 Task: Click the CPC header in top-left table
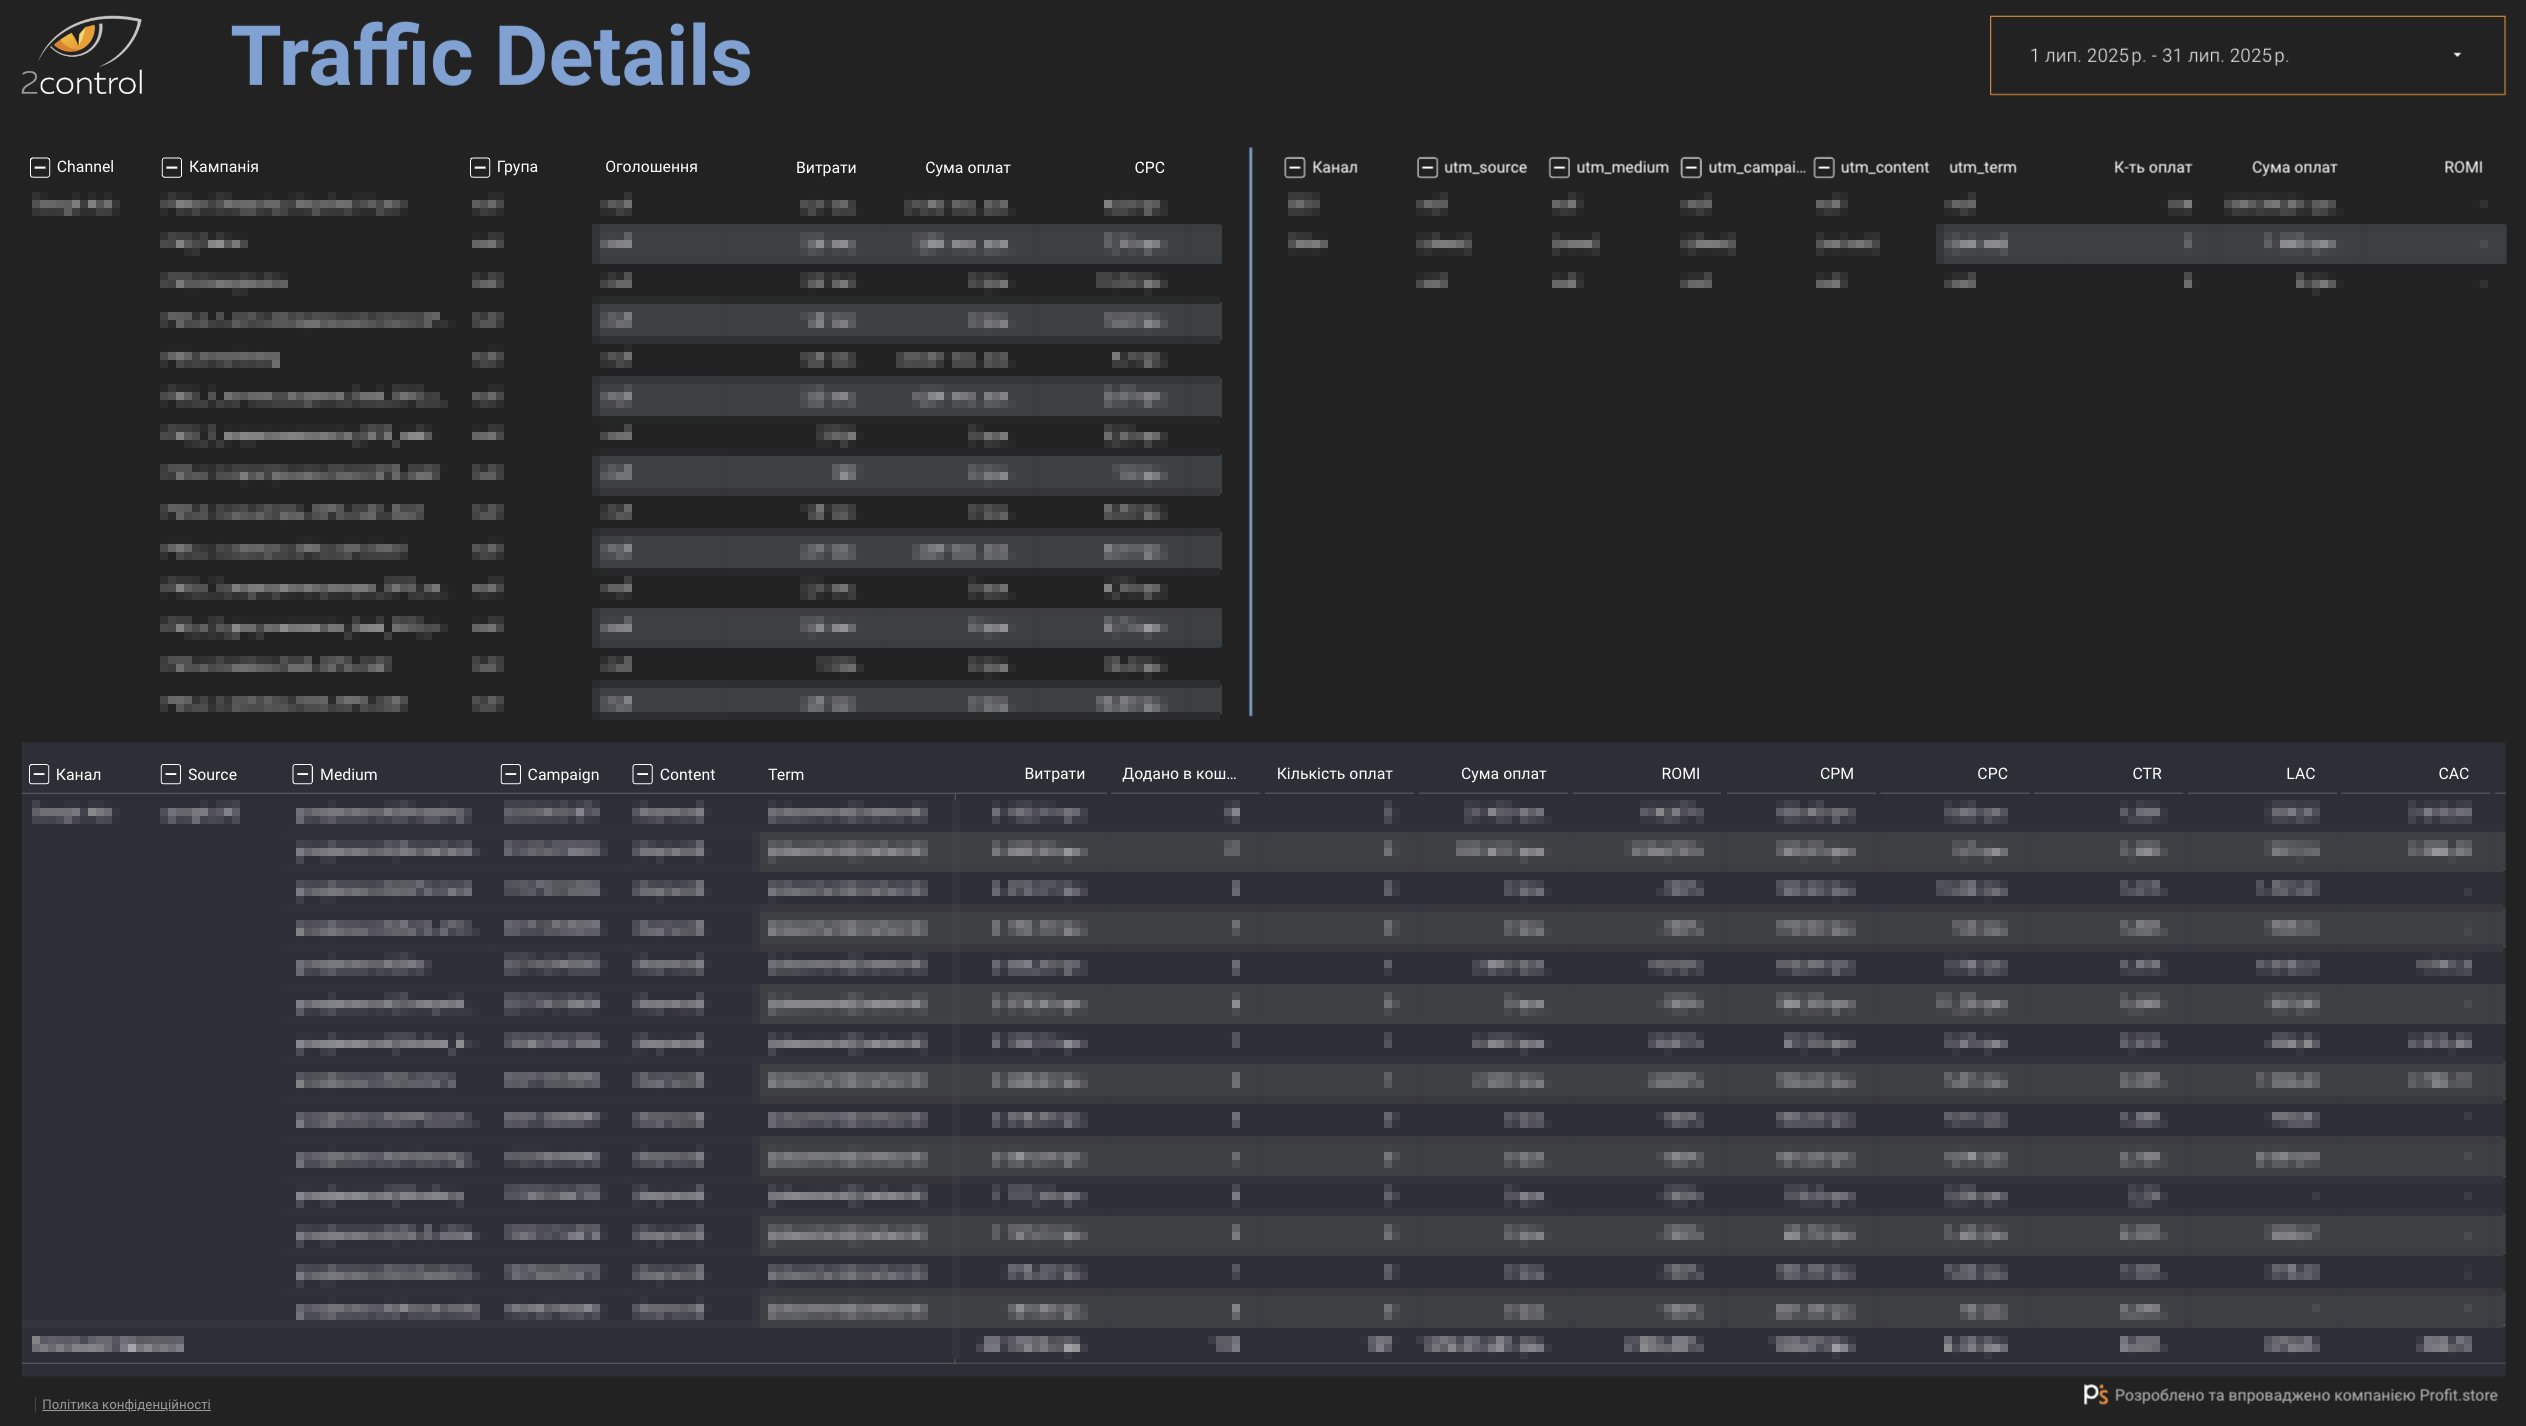(x=1149, y=168)
